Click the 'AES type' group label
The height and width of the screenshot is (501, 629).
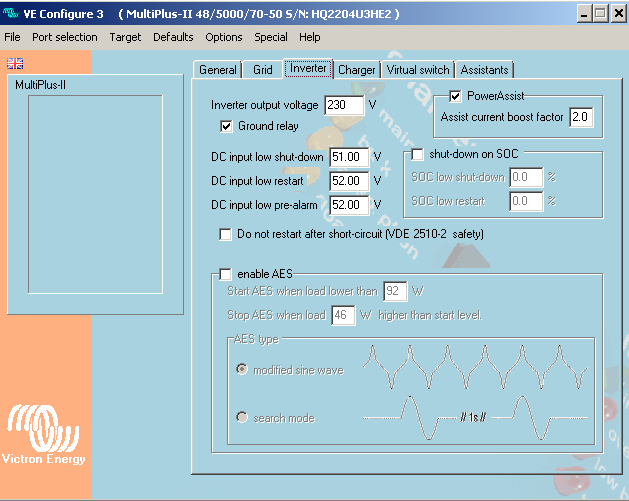click(256, 339)
